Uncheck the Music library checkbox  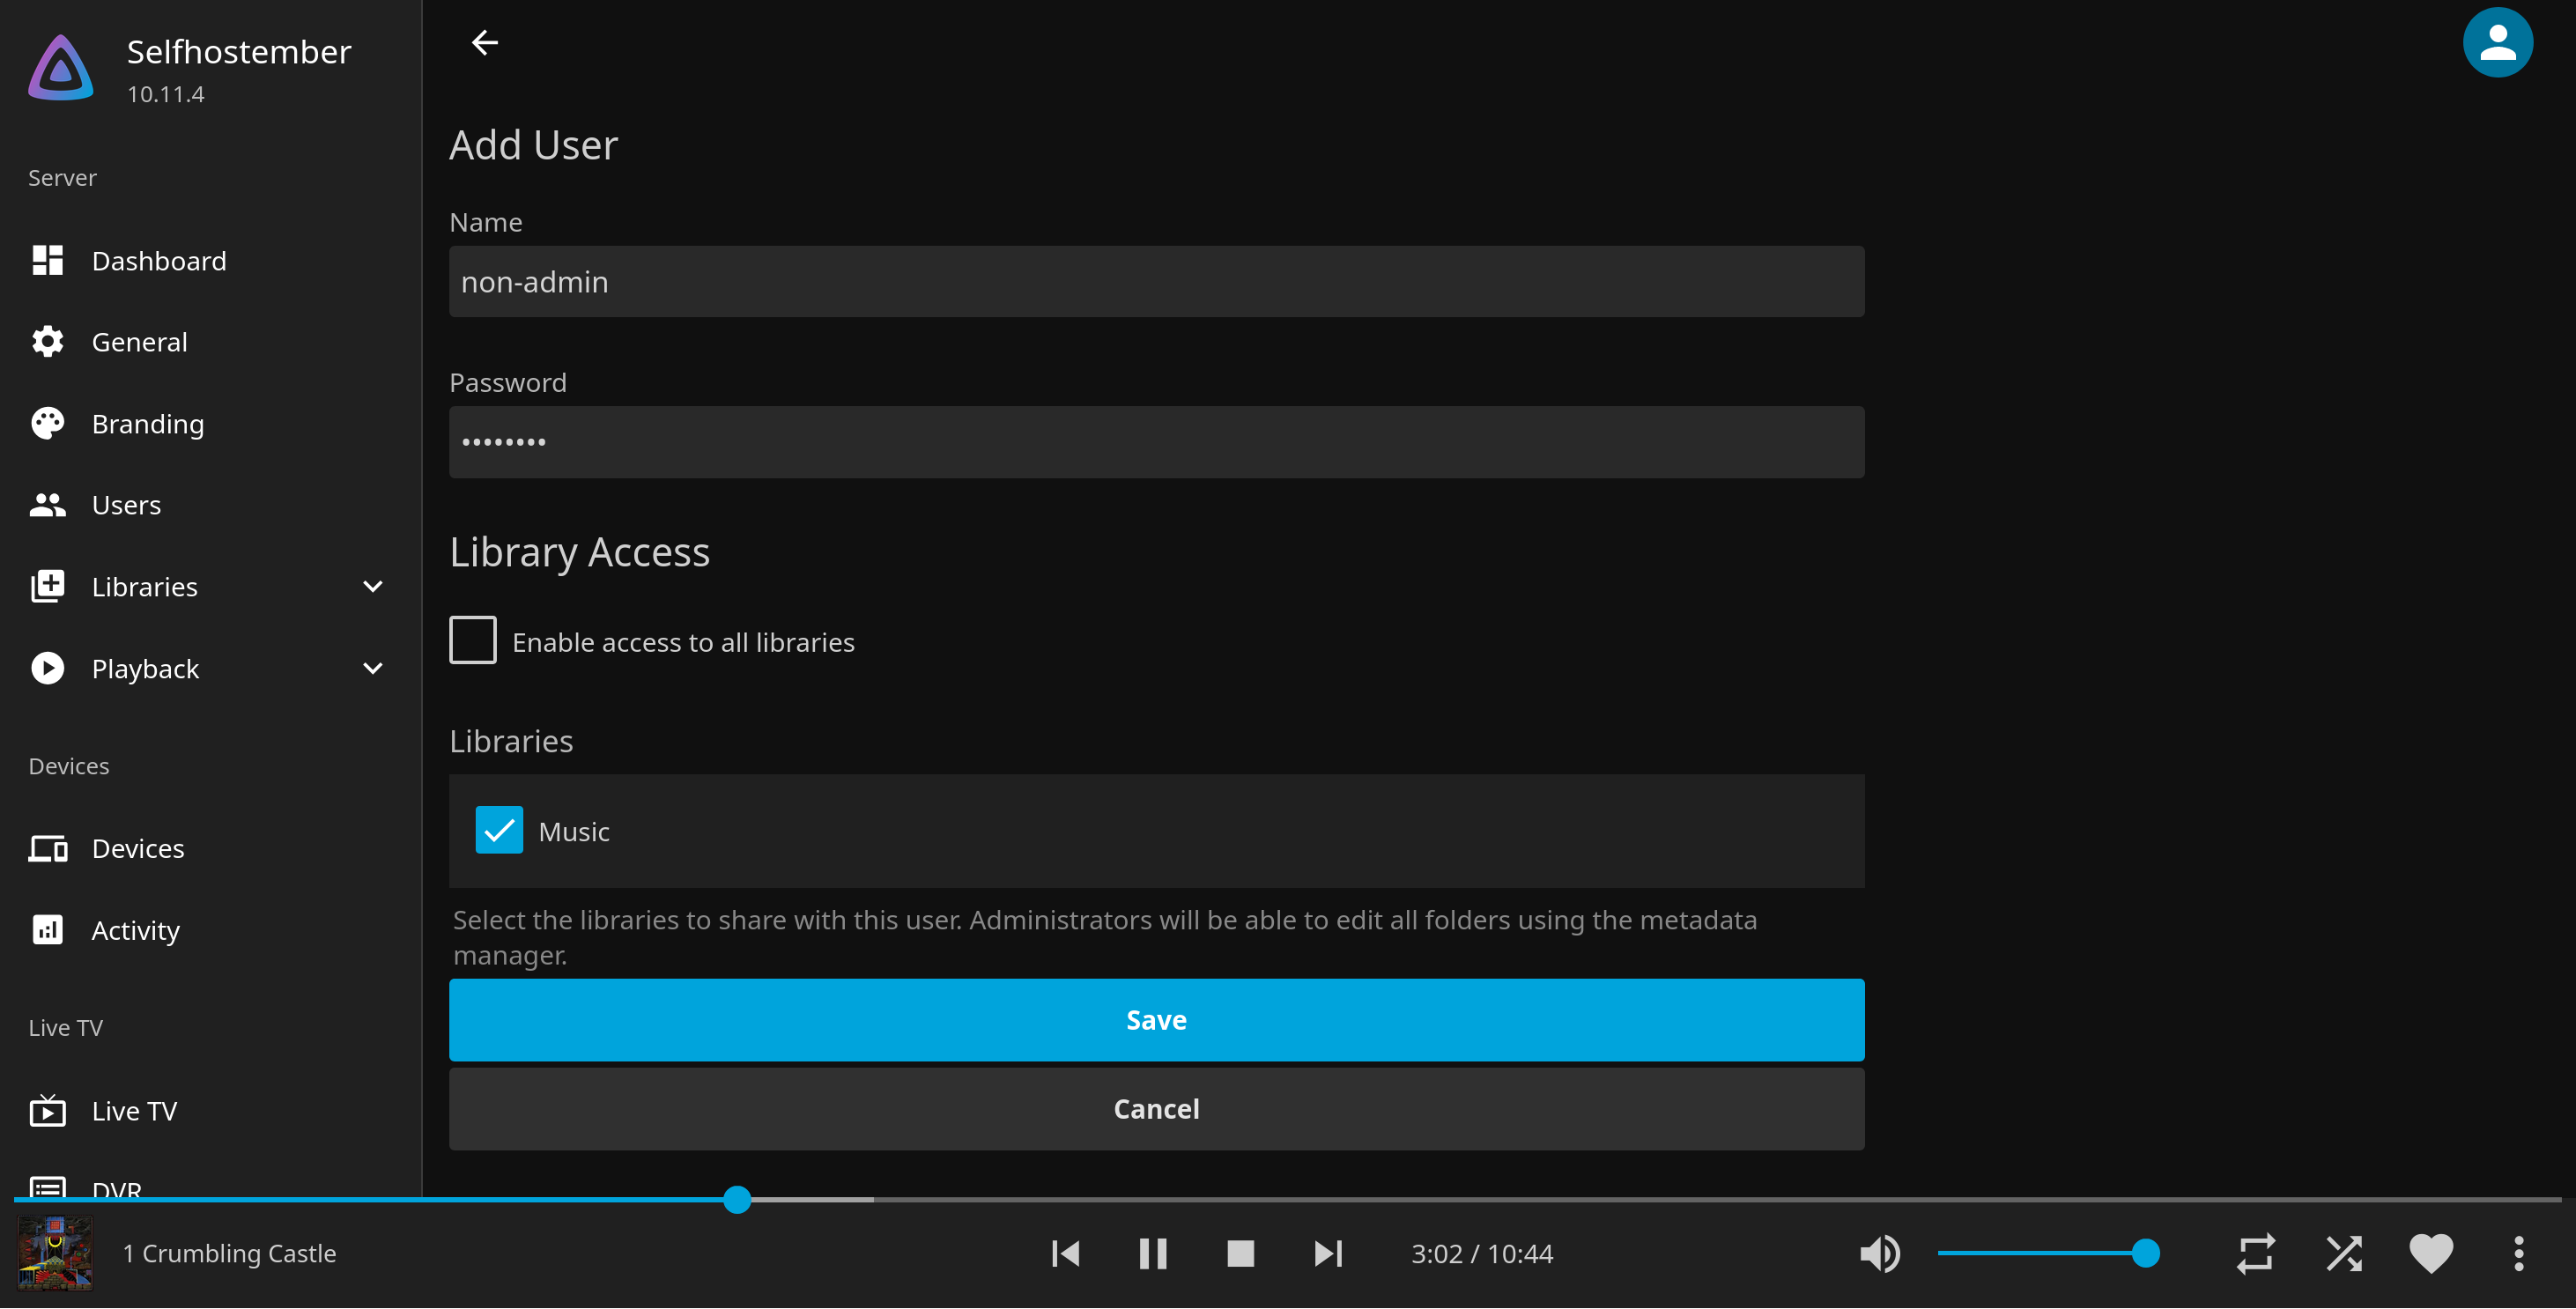[x=499, y=830]
